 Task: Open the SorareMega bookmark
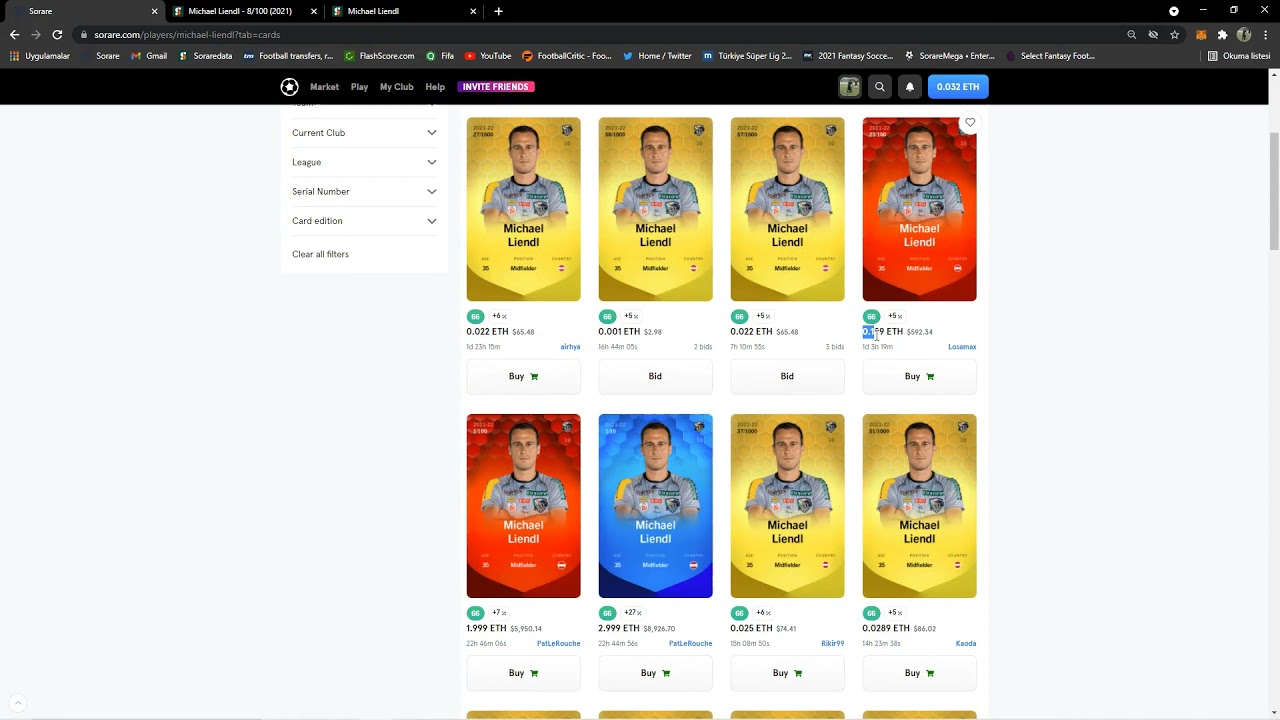[949, 56]
